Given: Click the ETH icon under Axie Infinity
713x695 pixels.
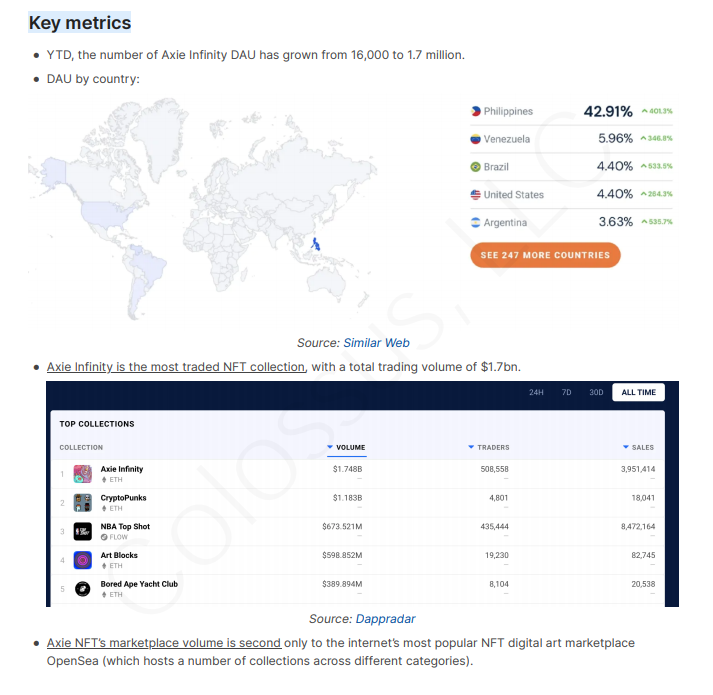Looking at the screenshot, I should tap(104, 479).
